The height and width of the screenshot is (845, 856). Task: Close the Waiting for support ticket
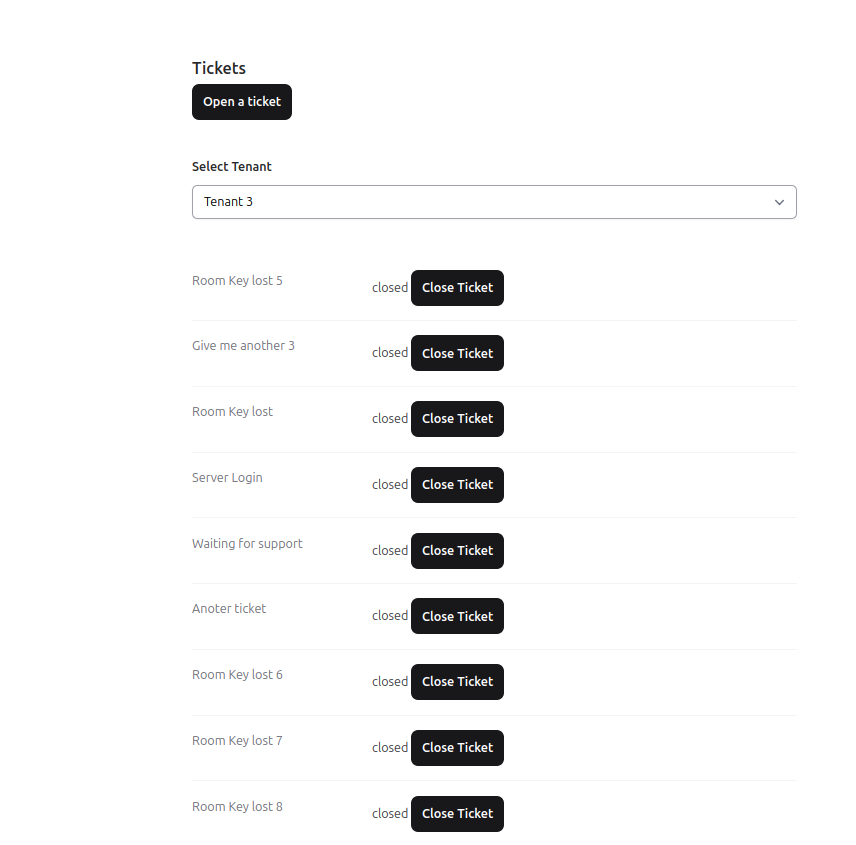click(457, 551)
